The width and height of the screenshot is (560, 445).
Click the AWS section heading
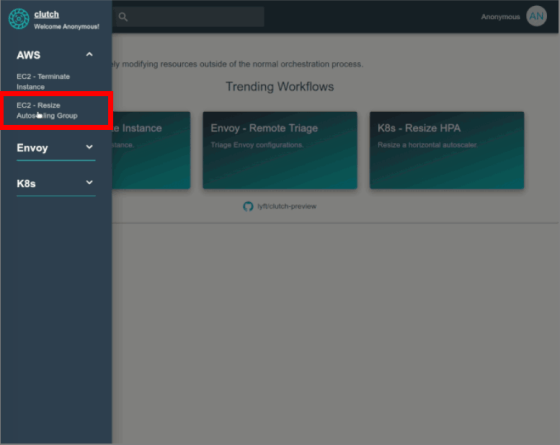point(29,55)
